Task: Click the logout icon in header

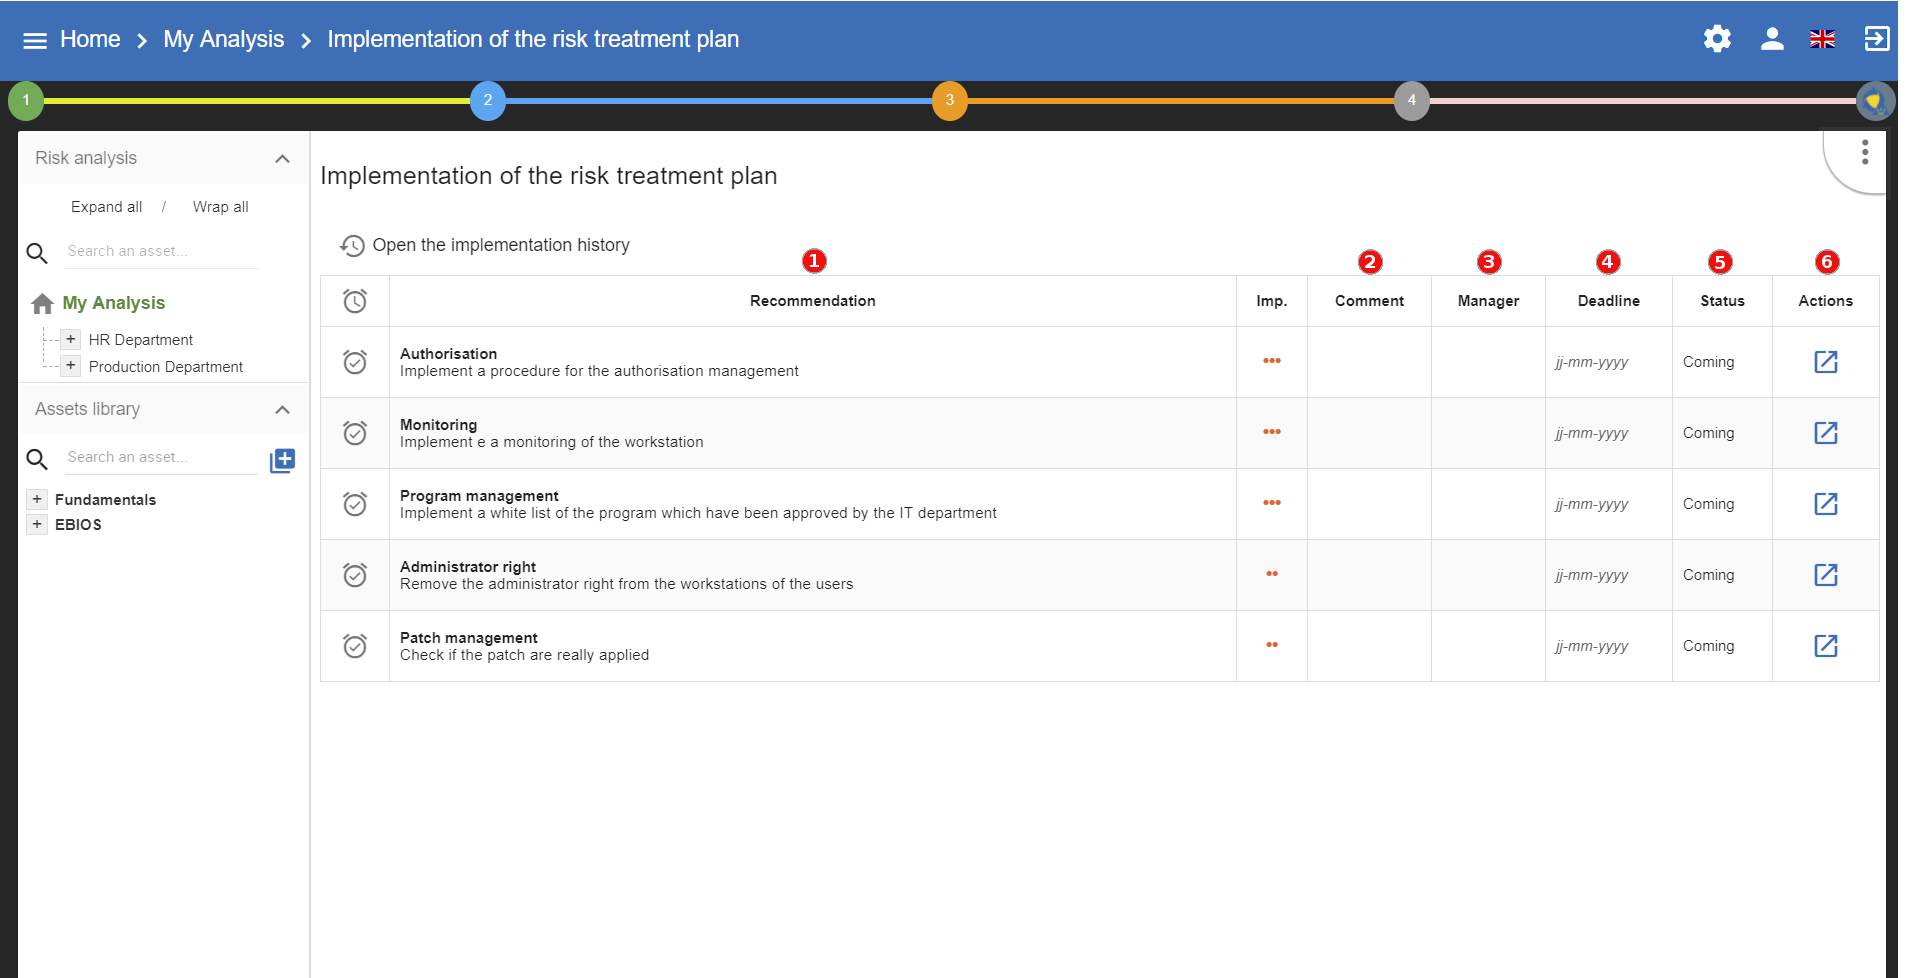Action: pos(1876,39)
